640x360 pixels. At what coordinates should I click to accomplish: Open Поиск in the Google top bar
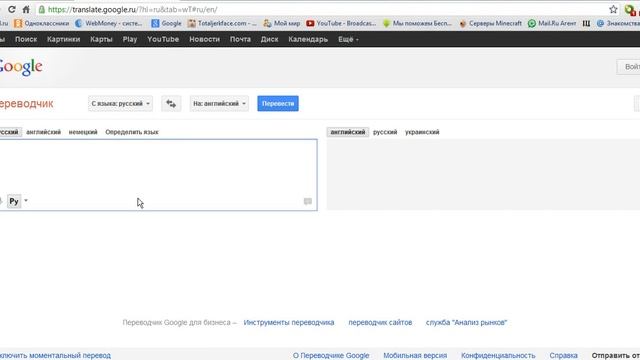26,39
